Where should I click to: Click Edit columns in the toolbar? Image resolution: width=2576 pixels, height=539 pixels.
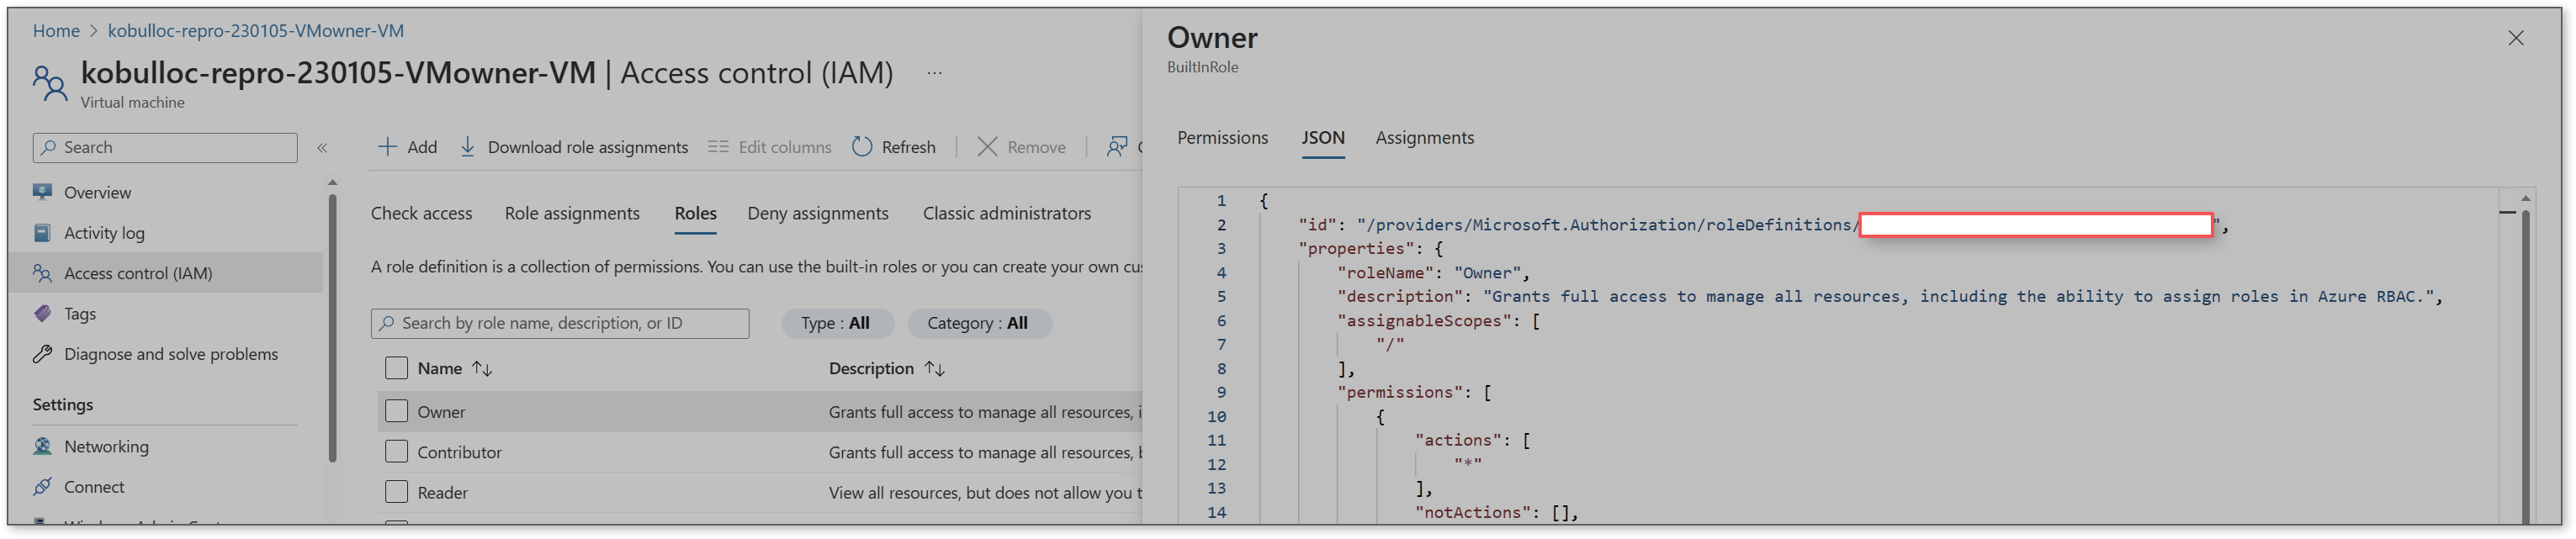770,147
